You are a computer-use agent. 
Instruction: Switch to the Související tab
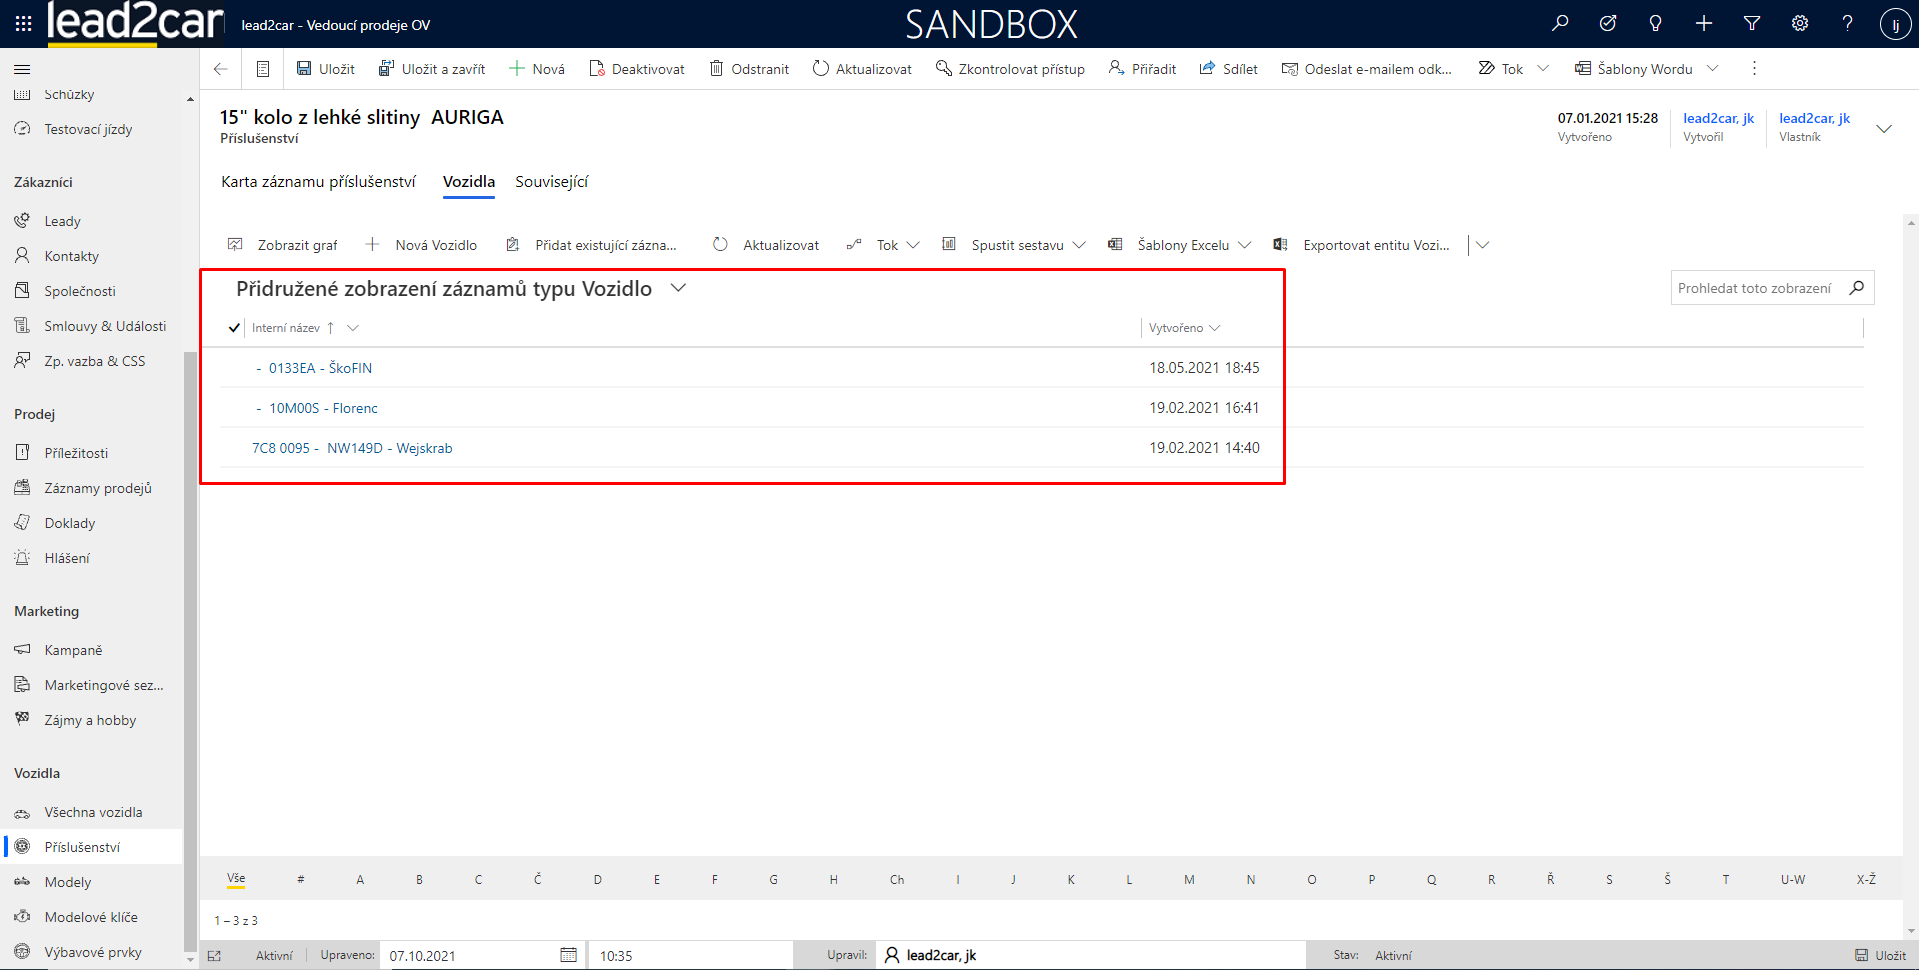click(551, 181)
